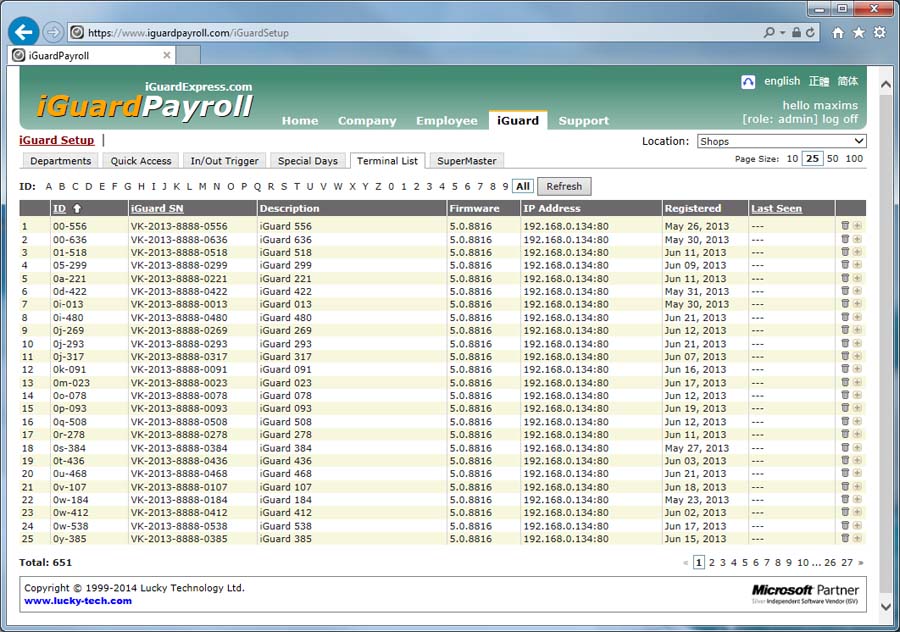The width and height of the screenshot is (900, 632).
Task: View the security lock icon in address bar
Action: (797, 33)
